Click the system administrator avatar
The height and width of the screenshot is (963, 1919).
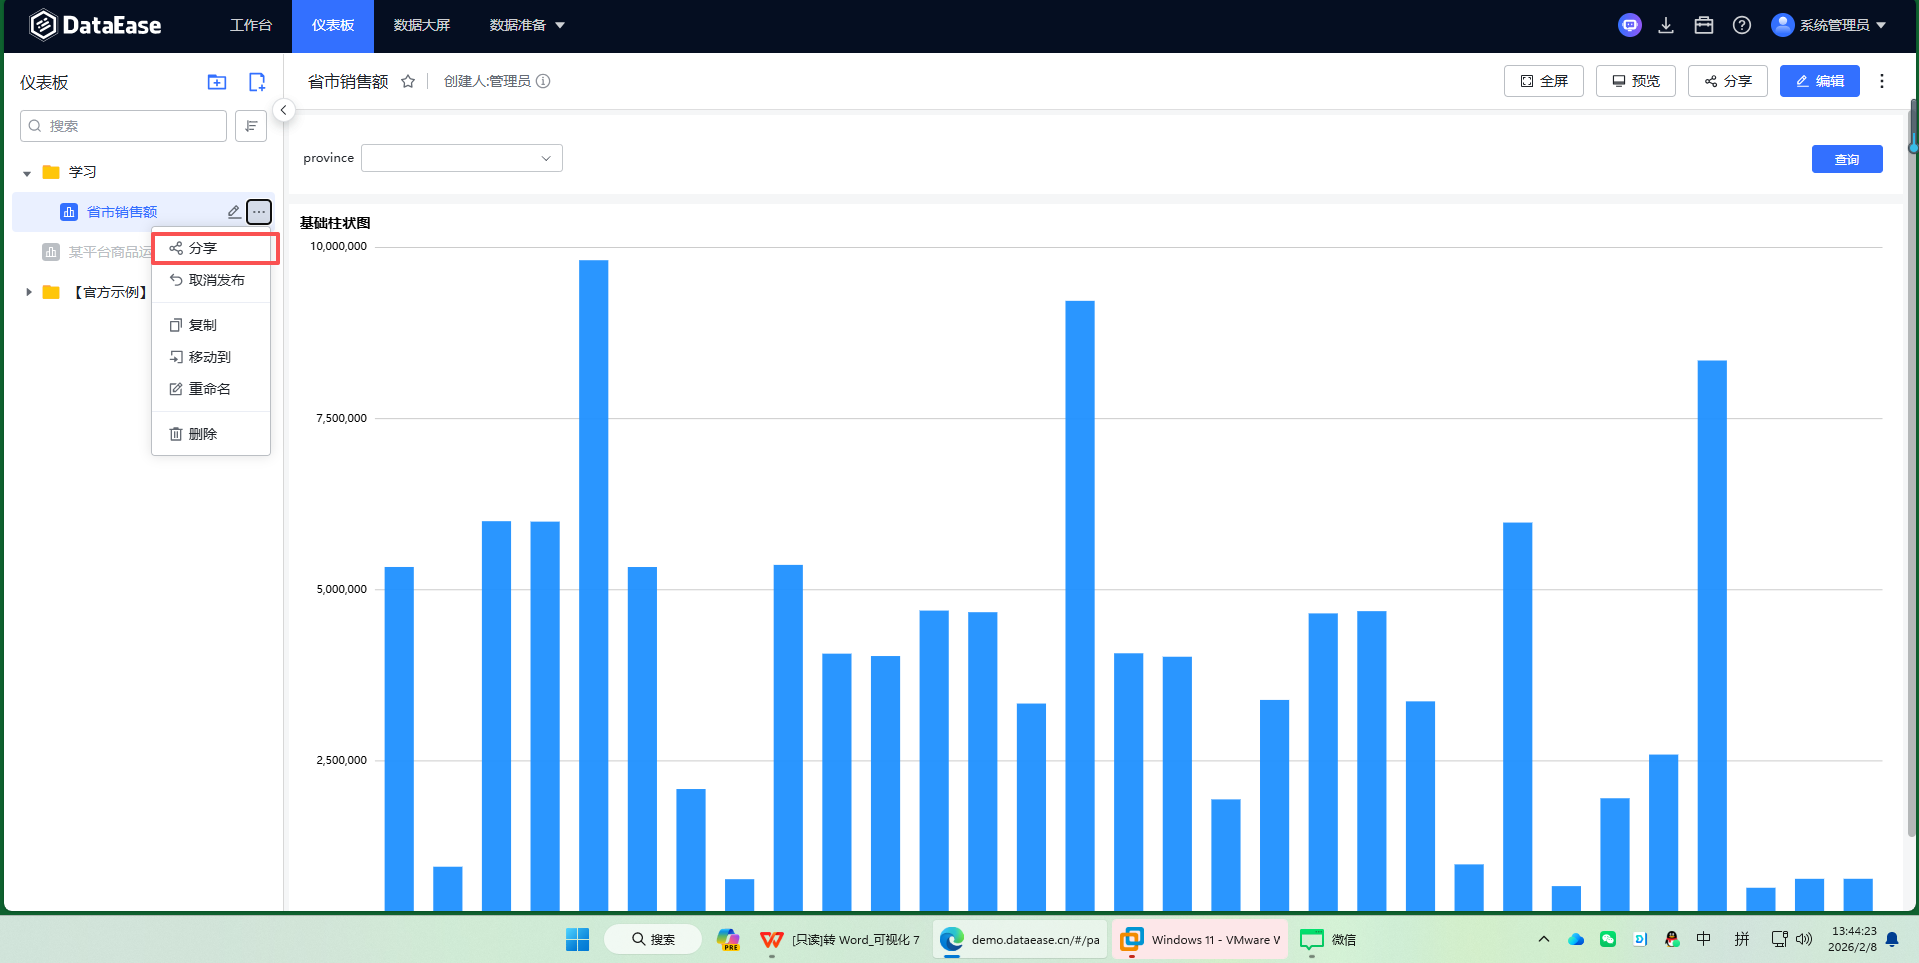click(x=1782, y=25)
